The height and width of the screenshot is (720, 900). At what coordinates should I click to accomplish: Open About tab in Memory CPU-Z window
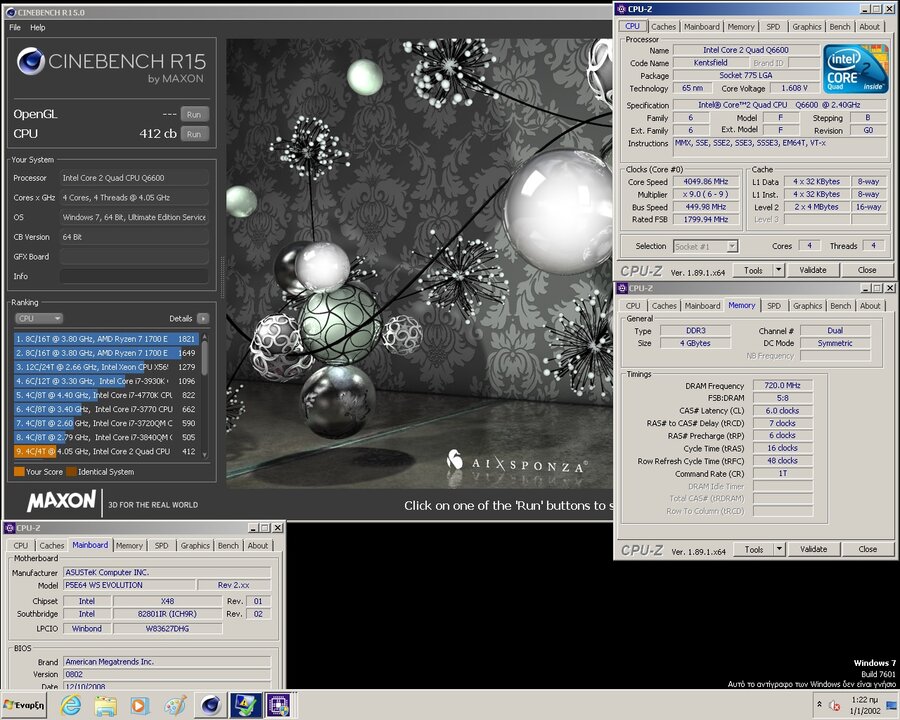point(870,305)
